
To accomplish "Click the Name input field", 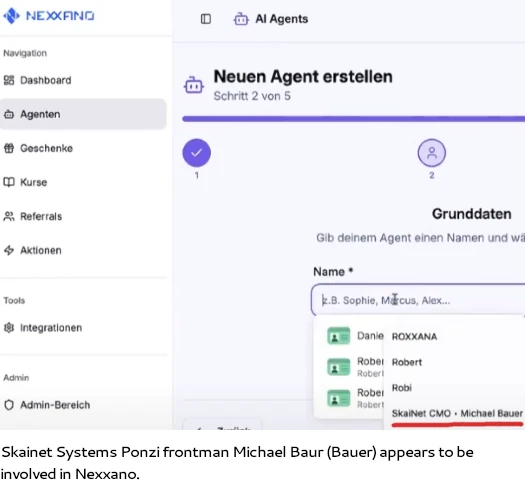I will 418,300.
